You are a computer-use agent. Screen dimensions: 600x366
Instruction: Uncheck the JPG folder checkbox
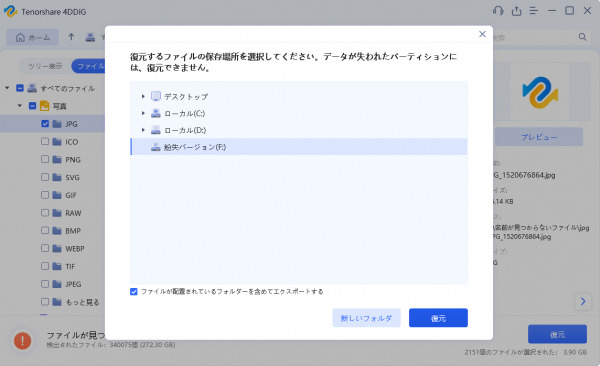pyautogui.click(x=45, y=124)
